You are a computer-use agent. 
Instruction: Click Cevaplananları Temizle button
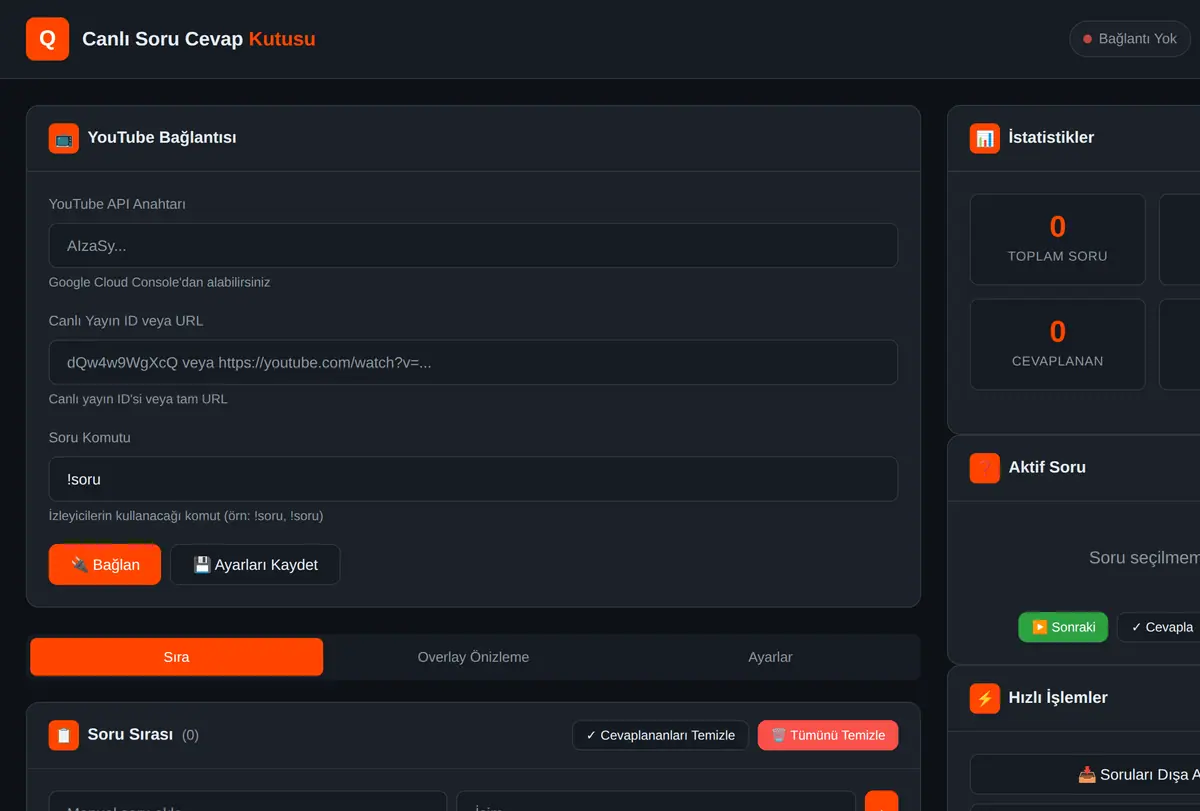click(x=661, y=735)
